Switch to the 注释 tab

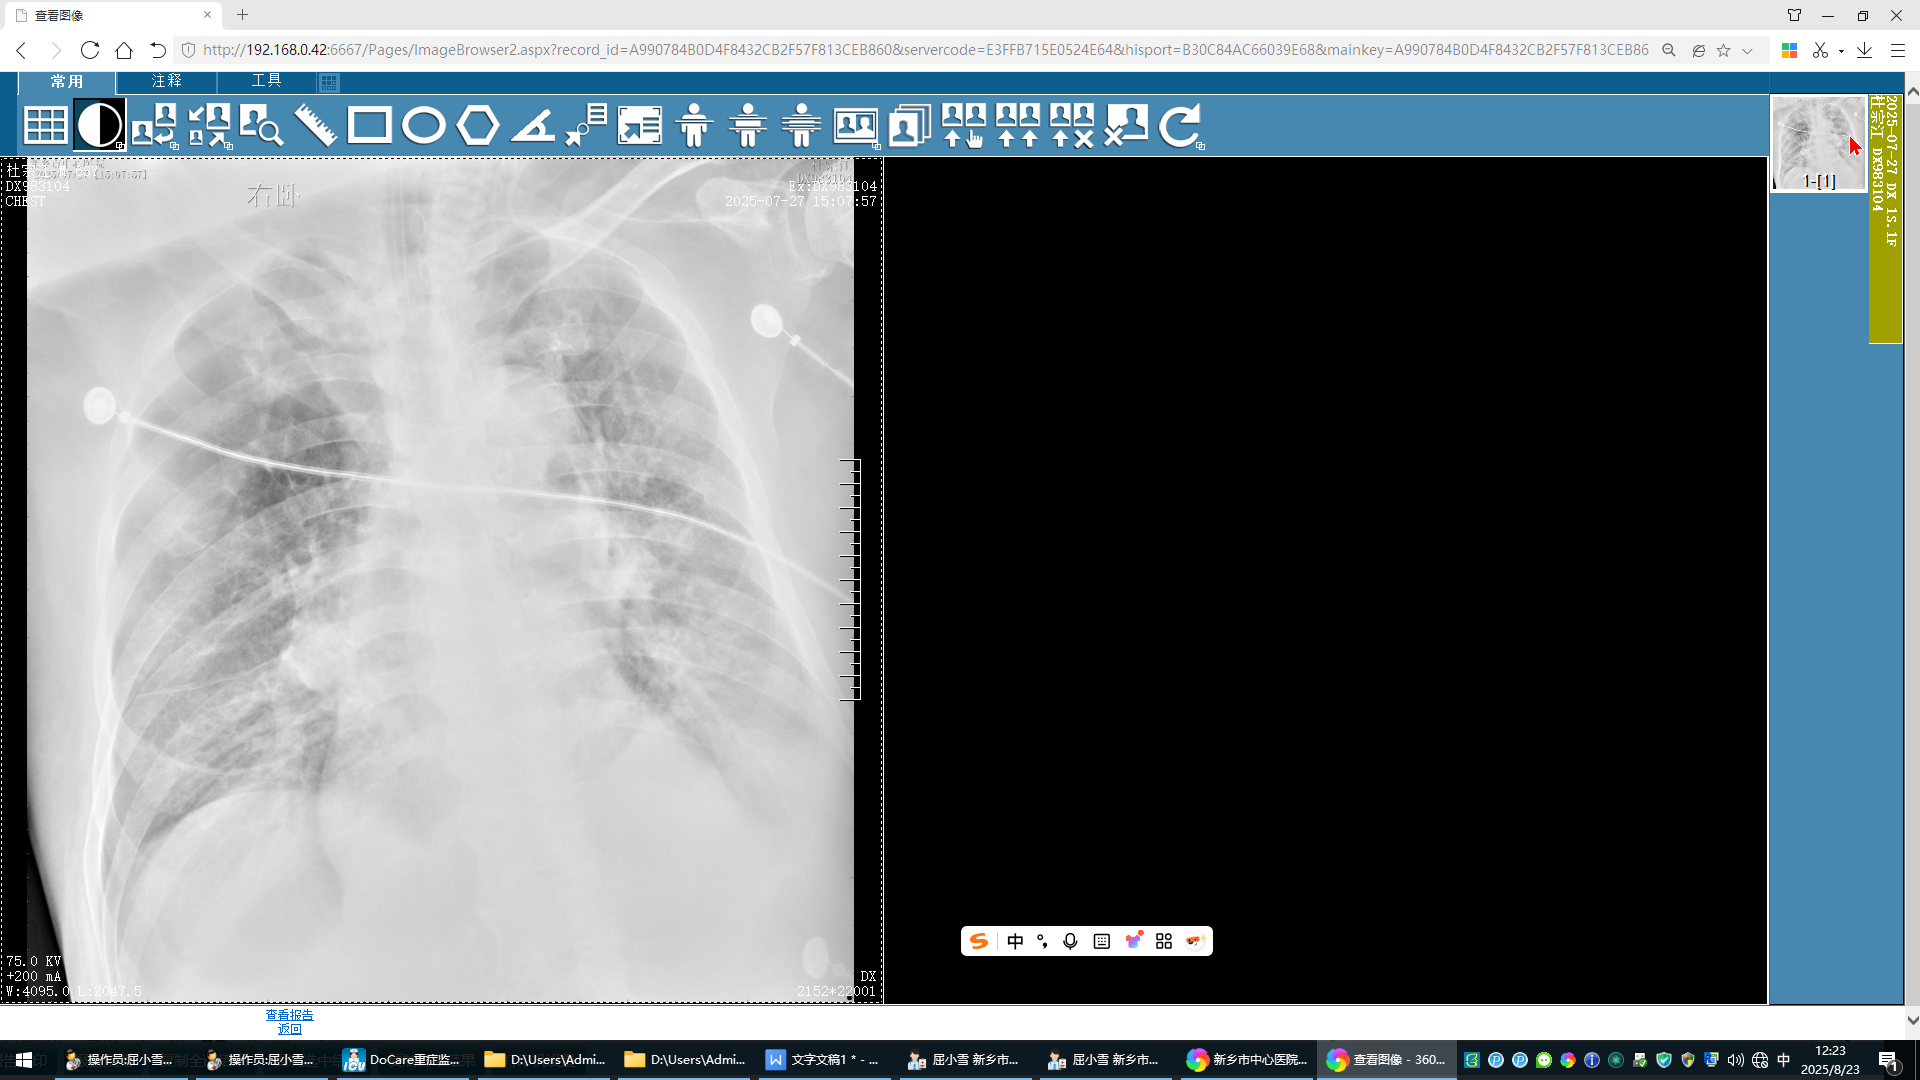[x=166, y=81]
